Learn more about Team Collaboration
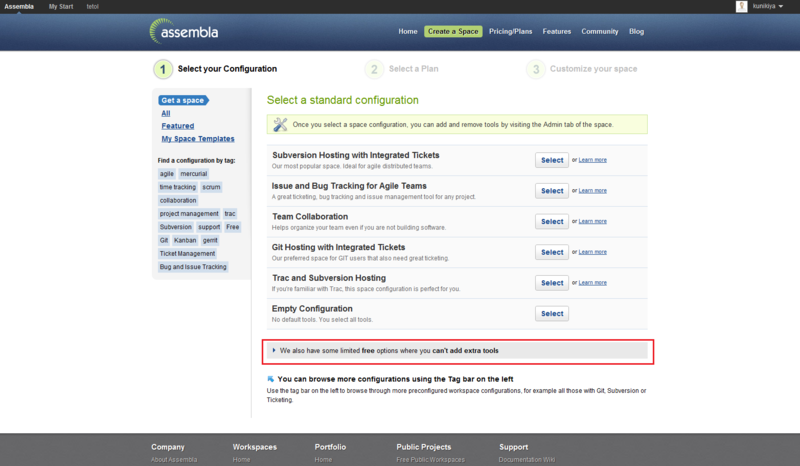Viewport: 800px width, 466px height. (592, 221)
